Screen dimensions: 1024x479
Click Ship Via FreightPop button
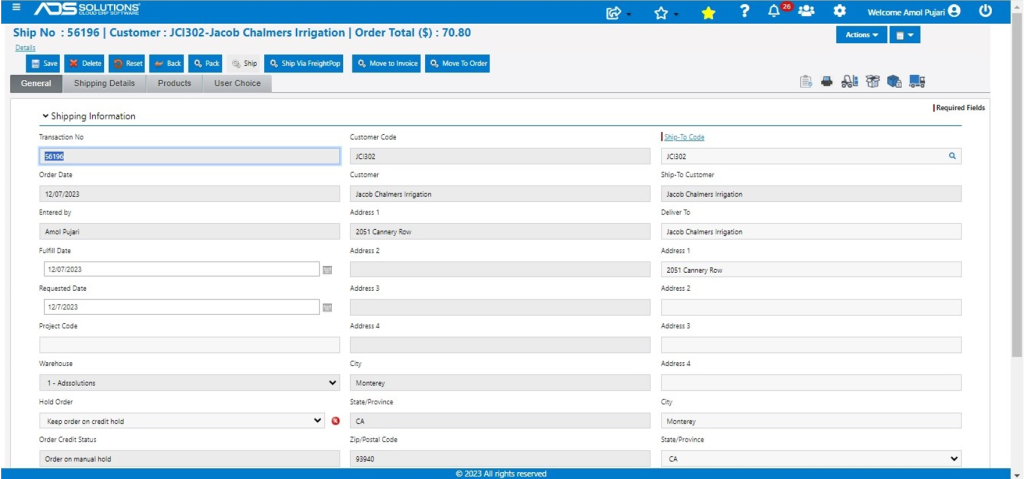pyautogui.click(x=304, y=63)
